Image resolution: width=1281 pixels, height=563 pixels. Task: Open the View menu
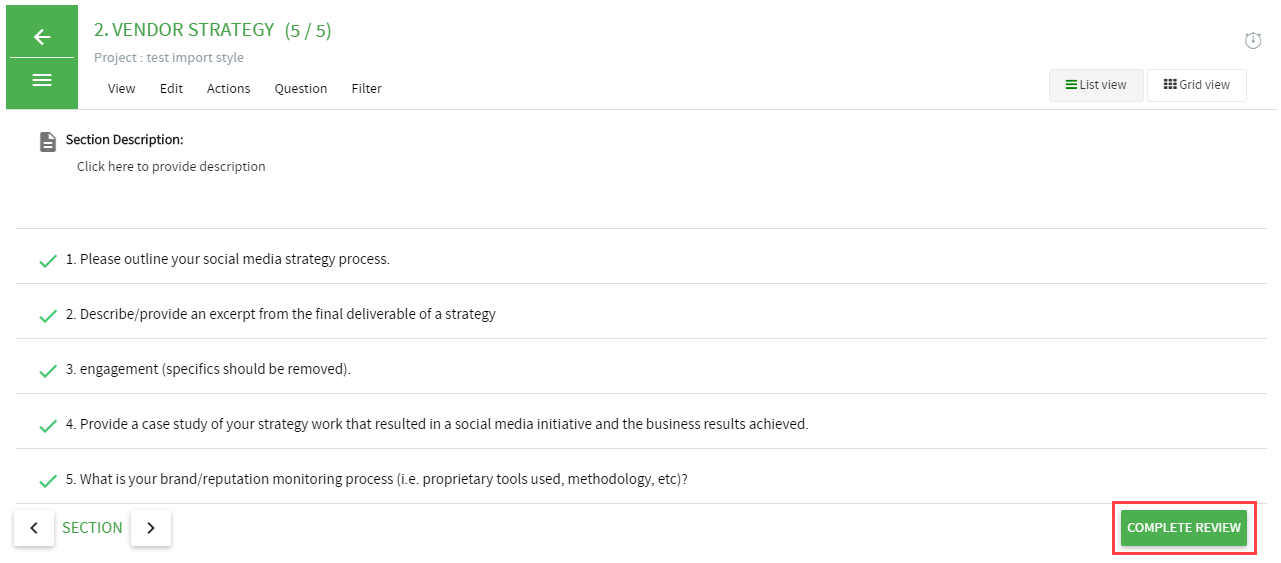coord(122,88)
